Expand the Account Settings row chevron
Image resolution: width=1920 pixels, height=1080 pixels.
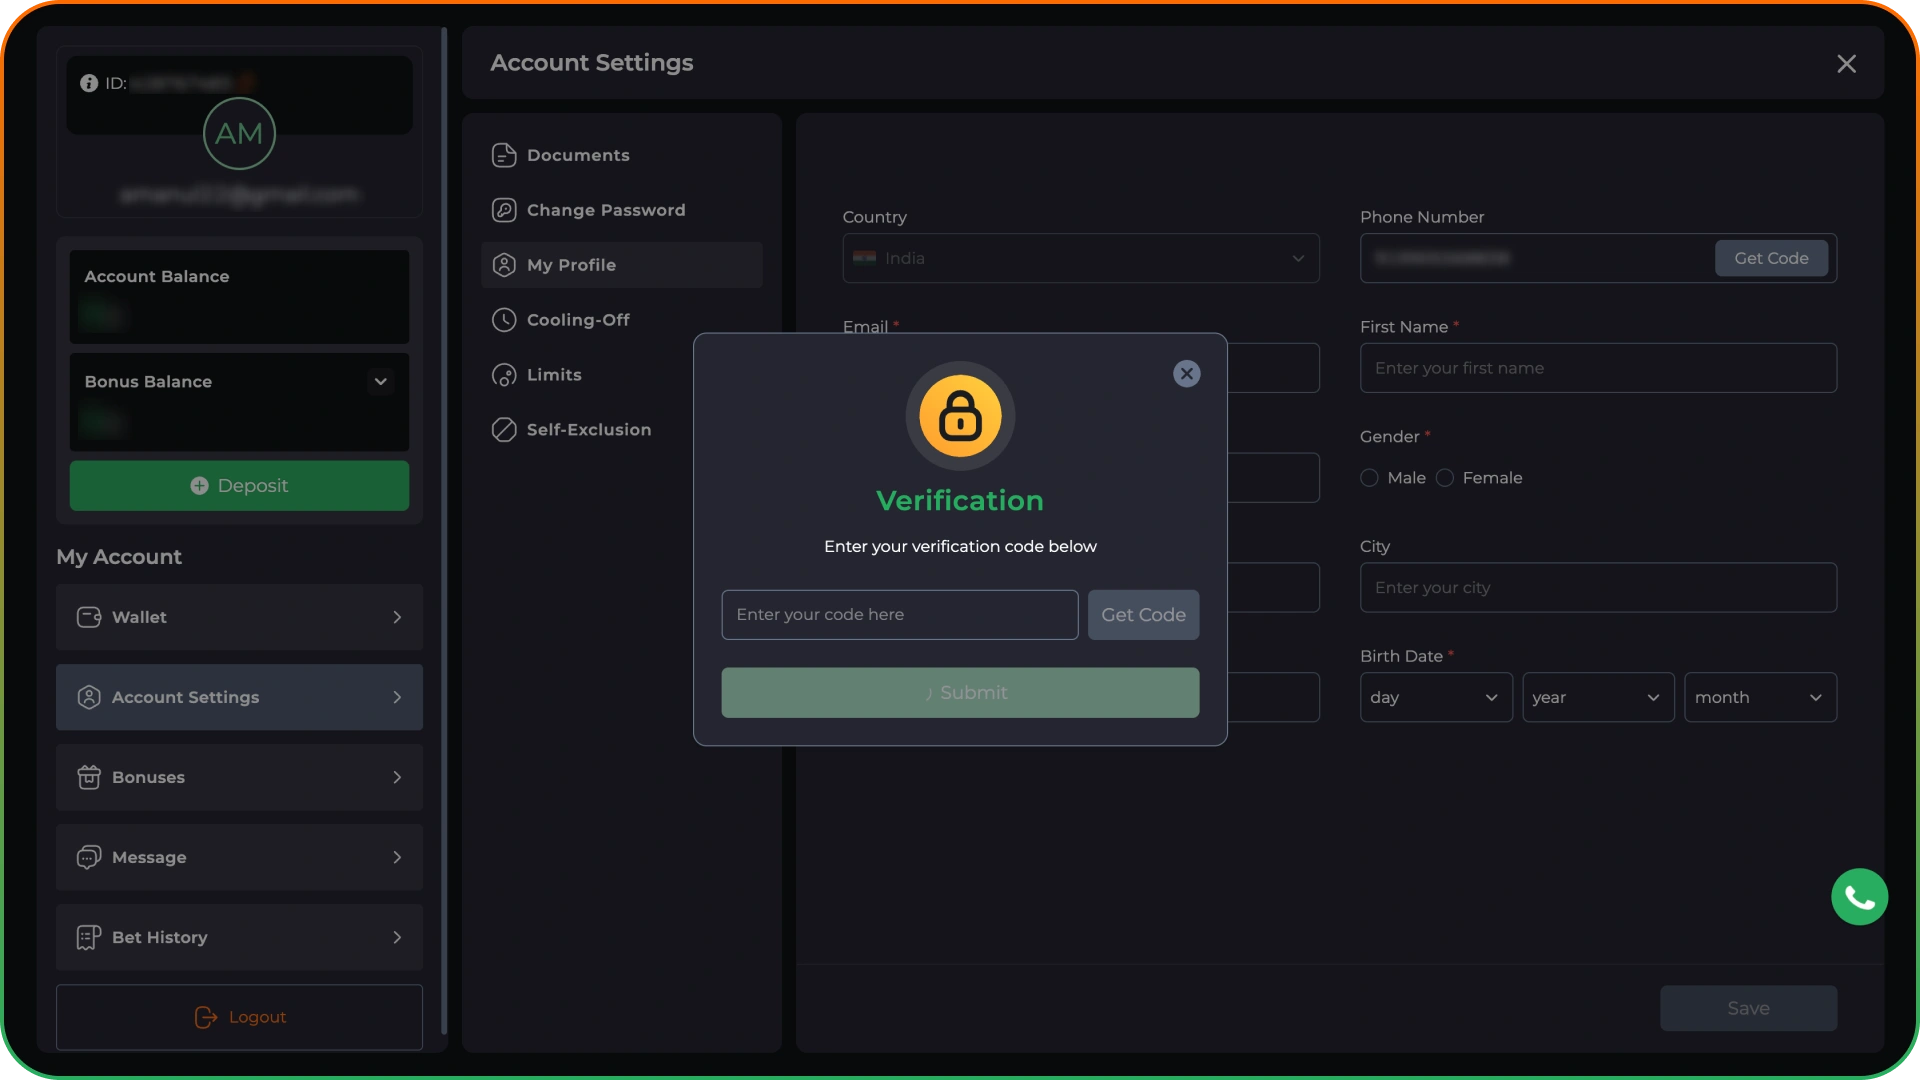coord(397,697)
